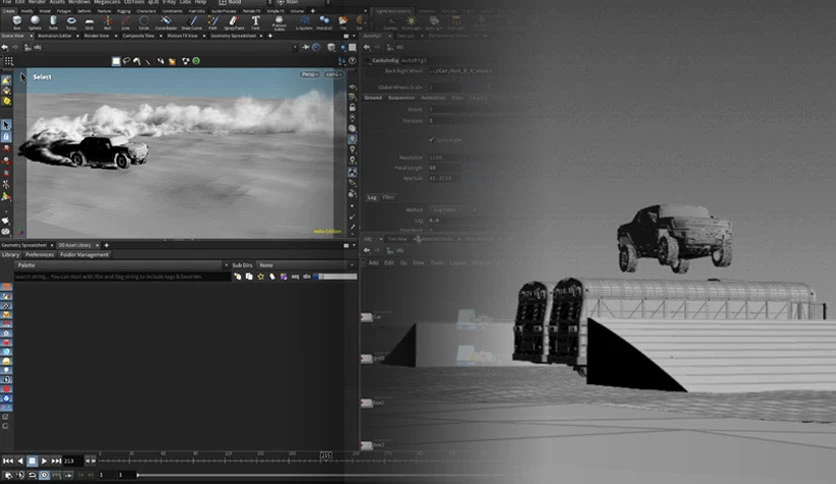Toggle real-time playback button
836x484 pixels.
44,475
